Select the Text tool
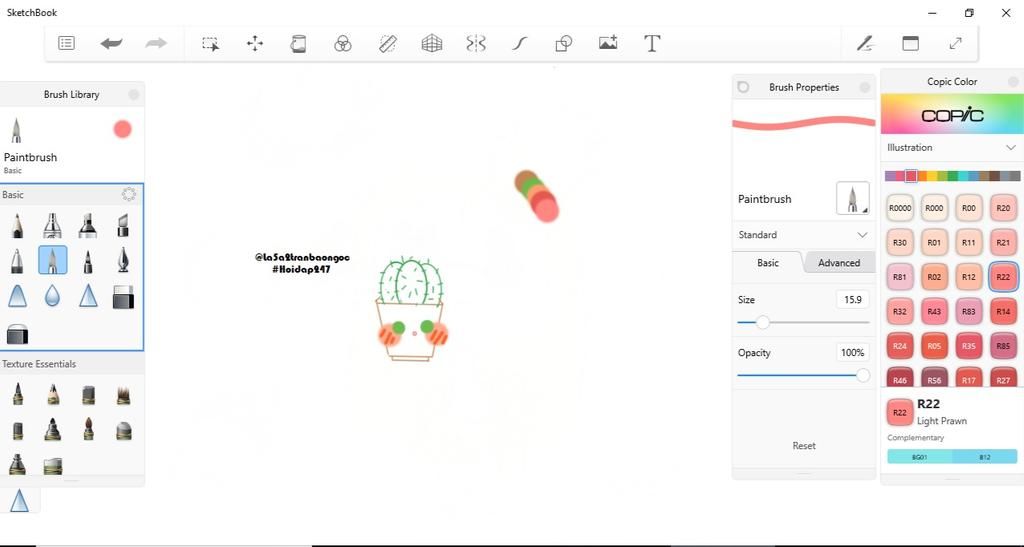This screenshot has height=547, width=1024. click(x=652, y=43)
